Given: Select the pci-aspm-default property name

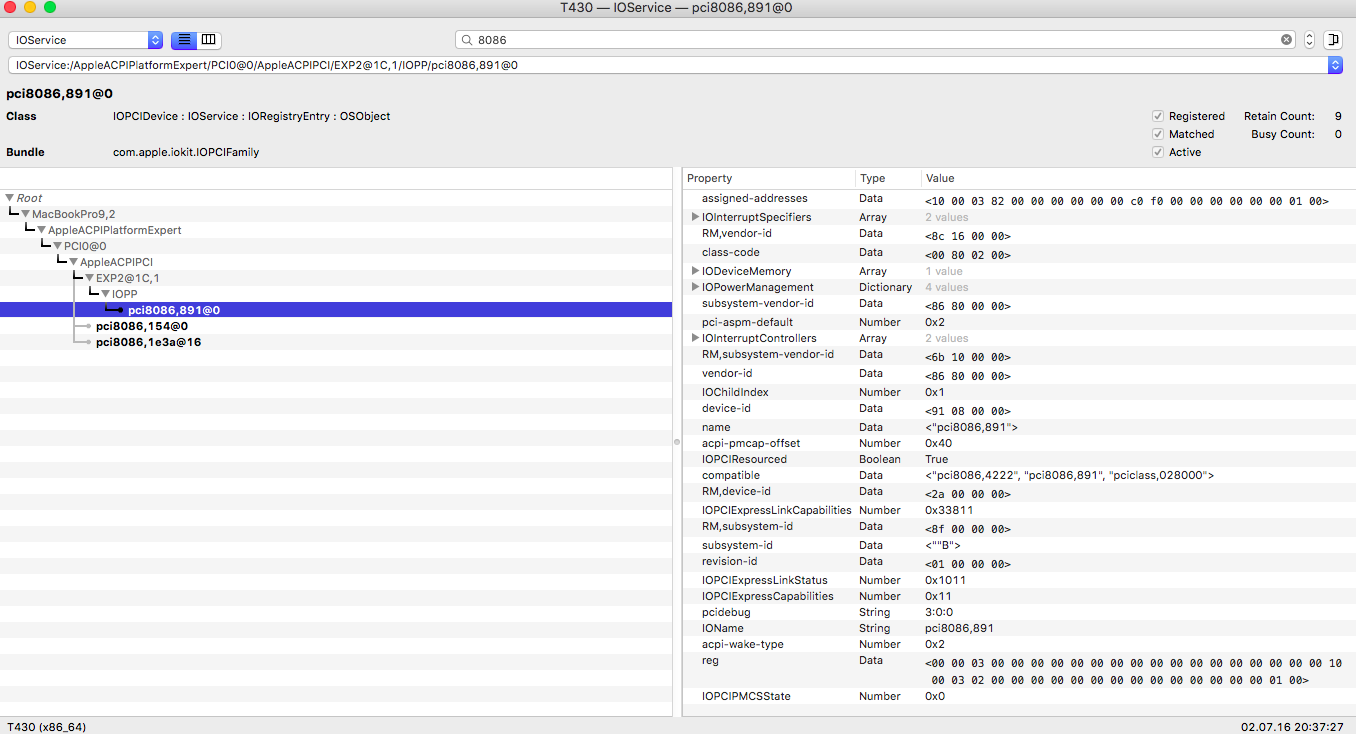Looking at the screenshot, I should click(x=747, y=322).
